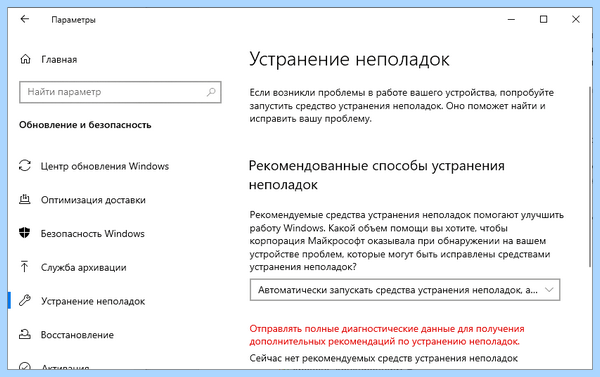
Task: Expand the troubleshooting dropdown chevron arrow
Action: (549, 290)
